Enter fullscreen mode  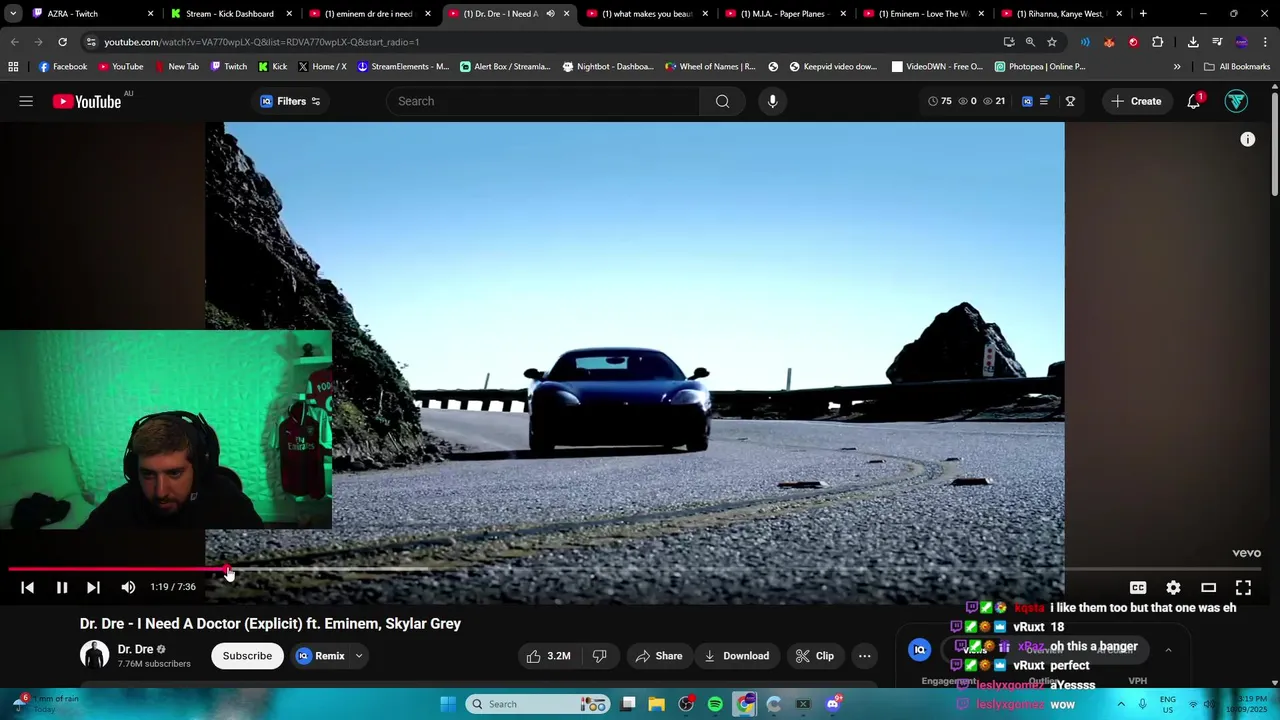click(x=1243, y=587)
